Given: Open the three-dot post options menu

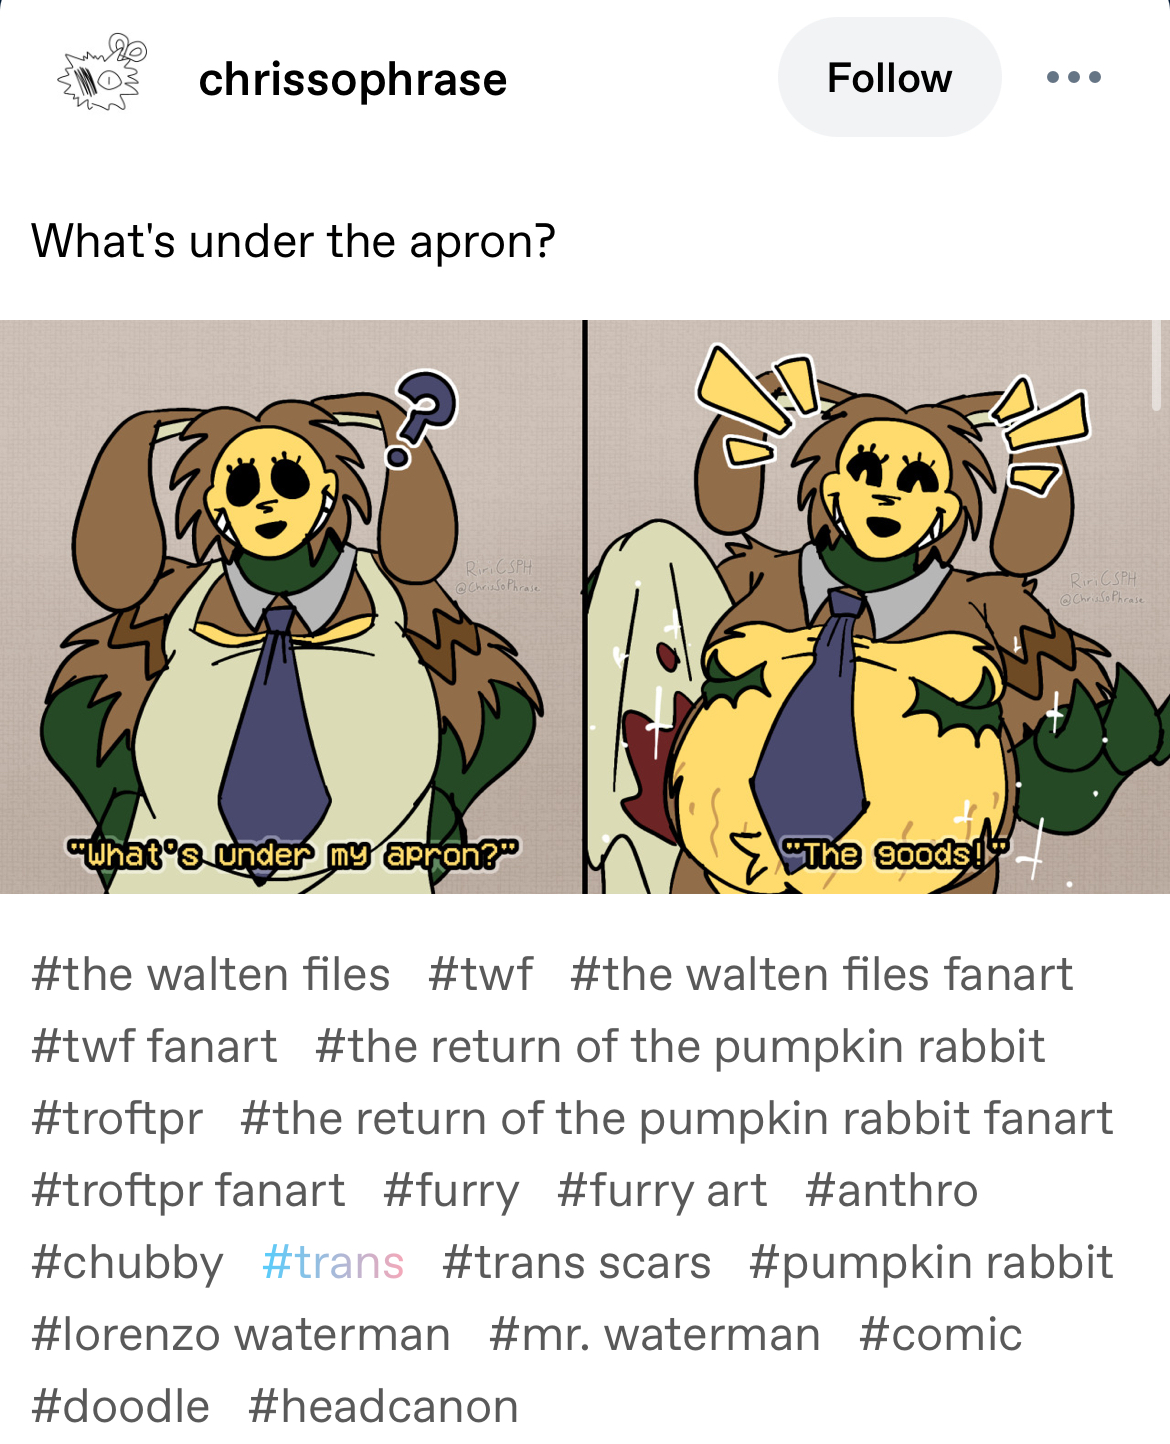Looking at the screenshot, I should pos(1074,77).
